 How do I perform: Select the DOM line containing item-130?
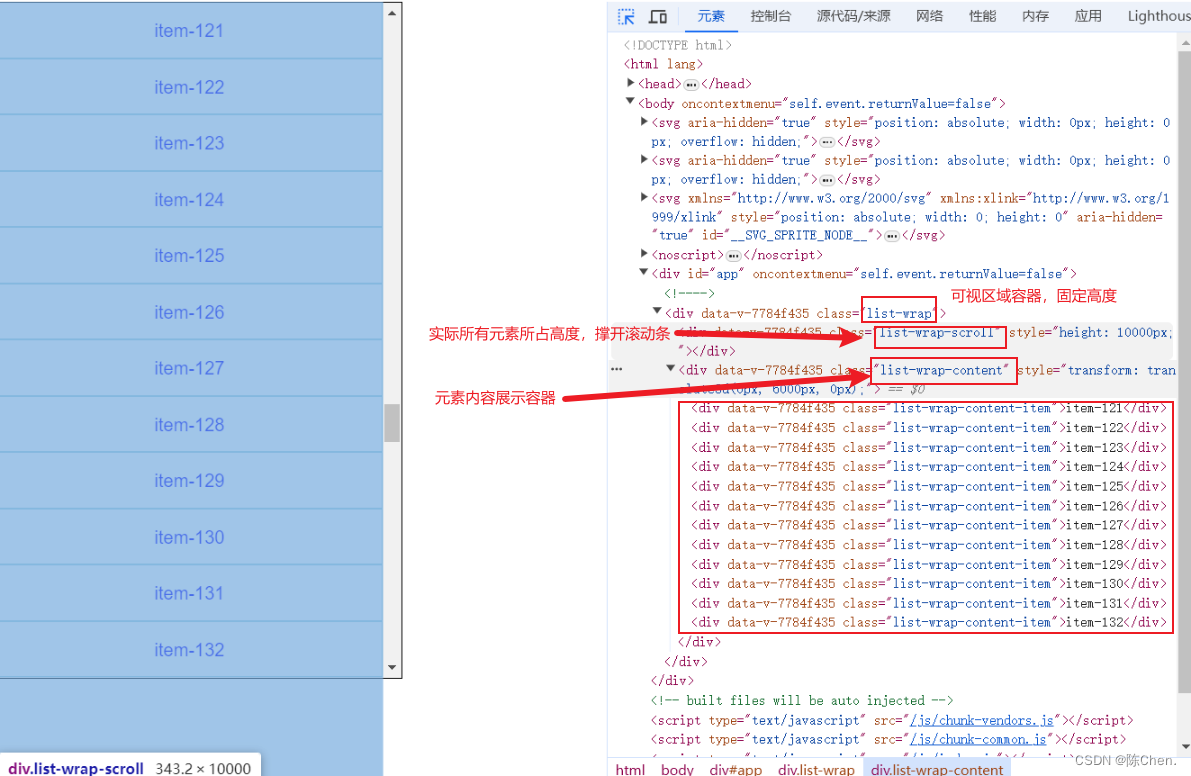(929, 584)
